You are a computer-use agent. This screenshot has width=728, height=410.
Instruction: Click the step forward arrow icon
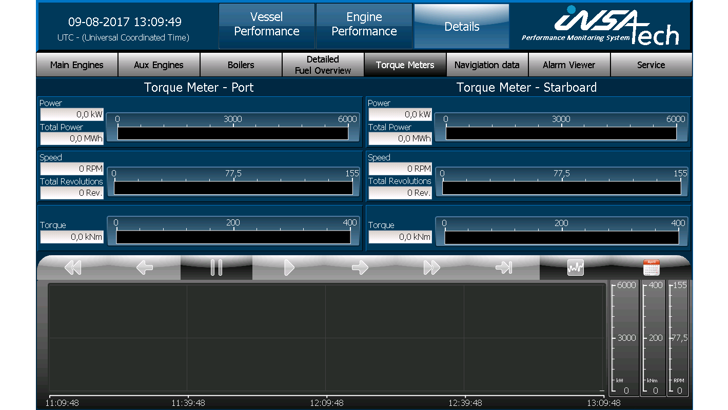(x=360, y=268)
